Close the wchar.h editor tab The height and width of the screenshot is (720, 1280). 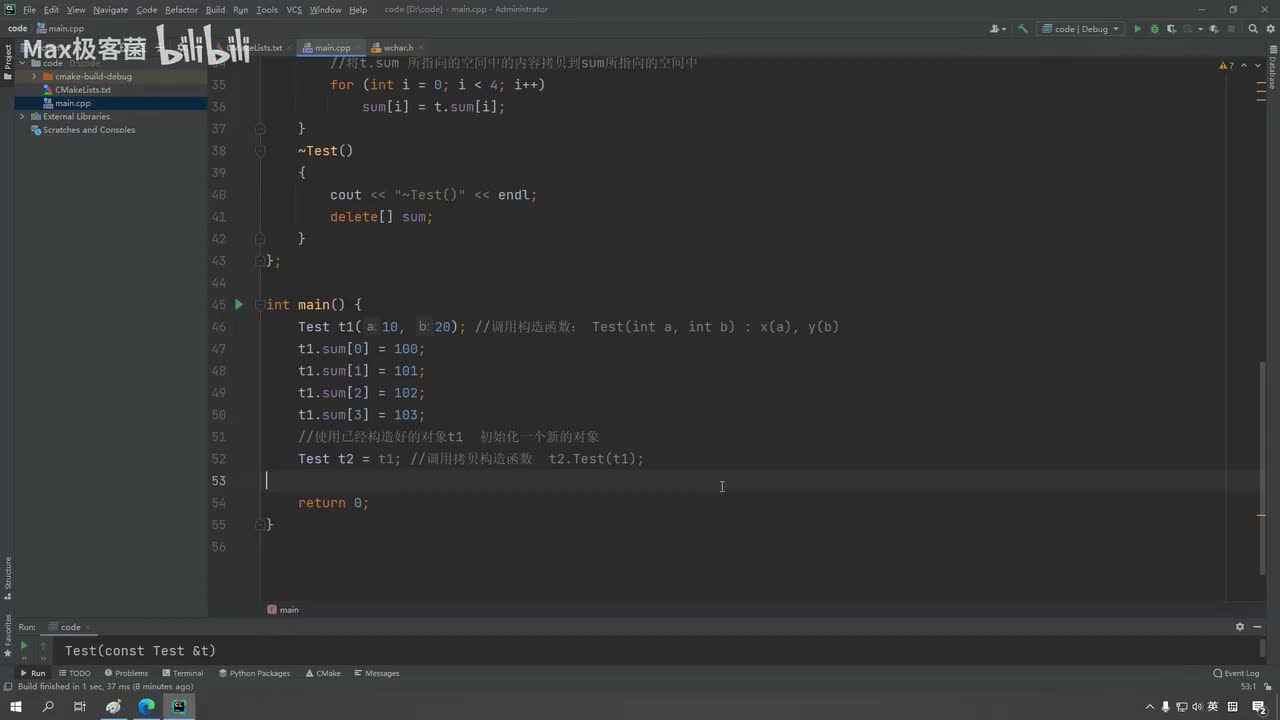point(421,47)
